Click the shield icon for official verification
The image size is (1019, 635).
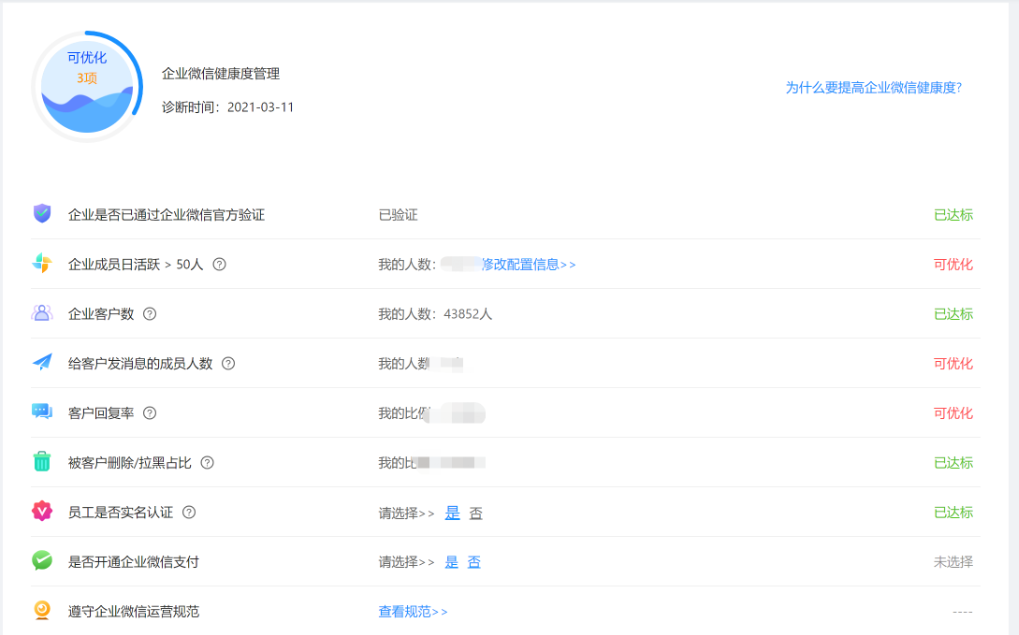click(42, 214)
